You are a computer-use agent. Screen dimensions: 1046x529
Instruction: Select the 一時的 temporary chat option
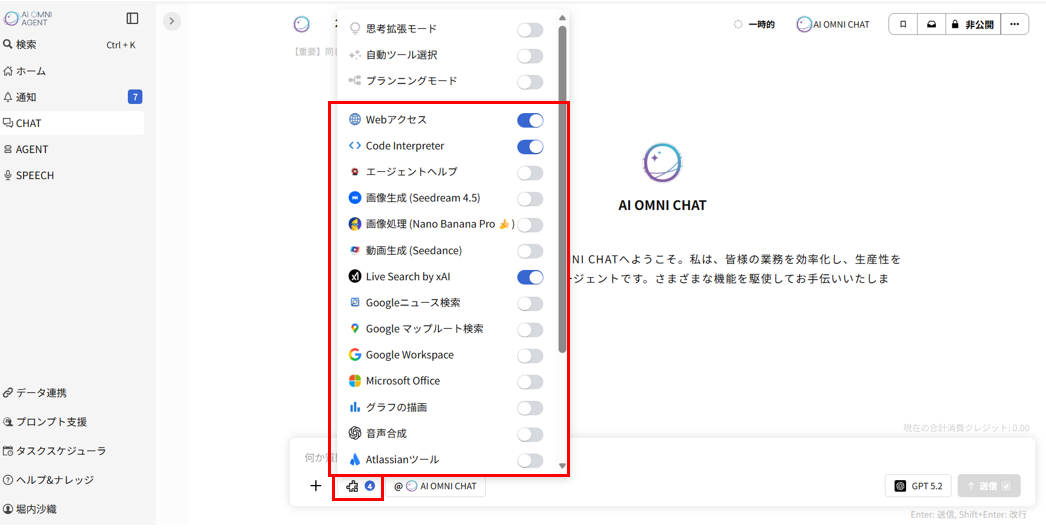pyautogui.click(x=754, y=25)
